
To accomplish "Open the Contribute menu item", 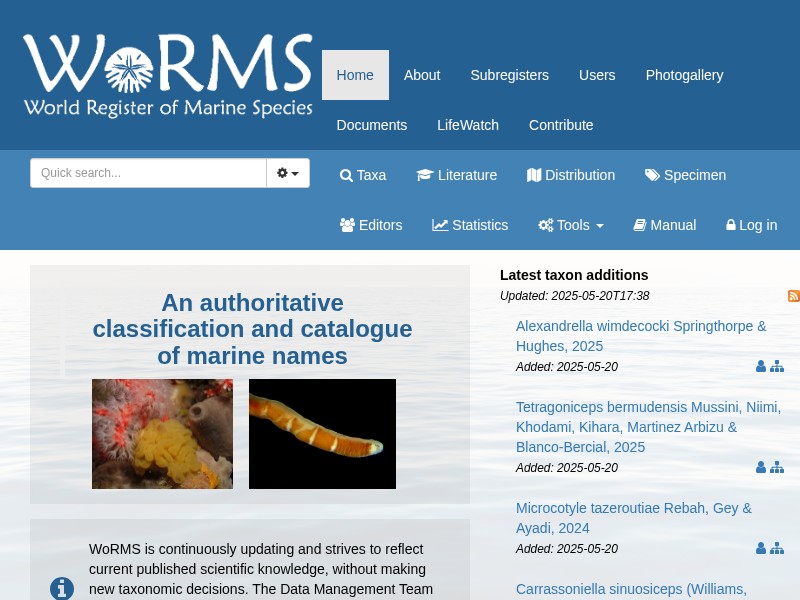I will click(x=561, y=125).
